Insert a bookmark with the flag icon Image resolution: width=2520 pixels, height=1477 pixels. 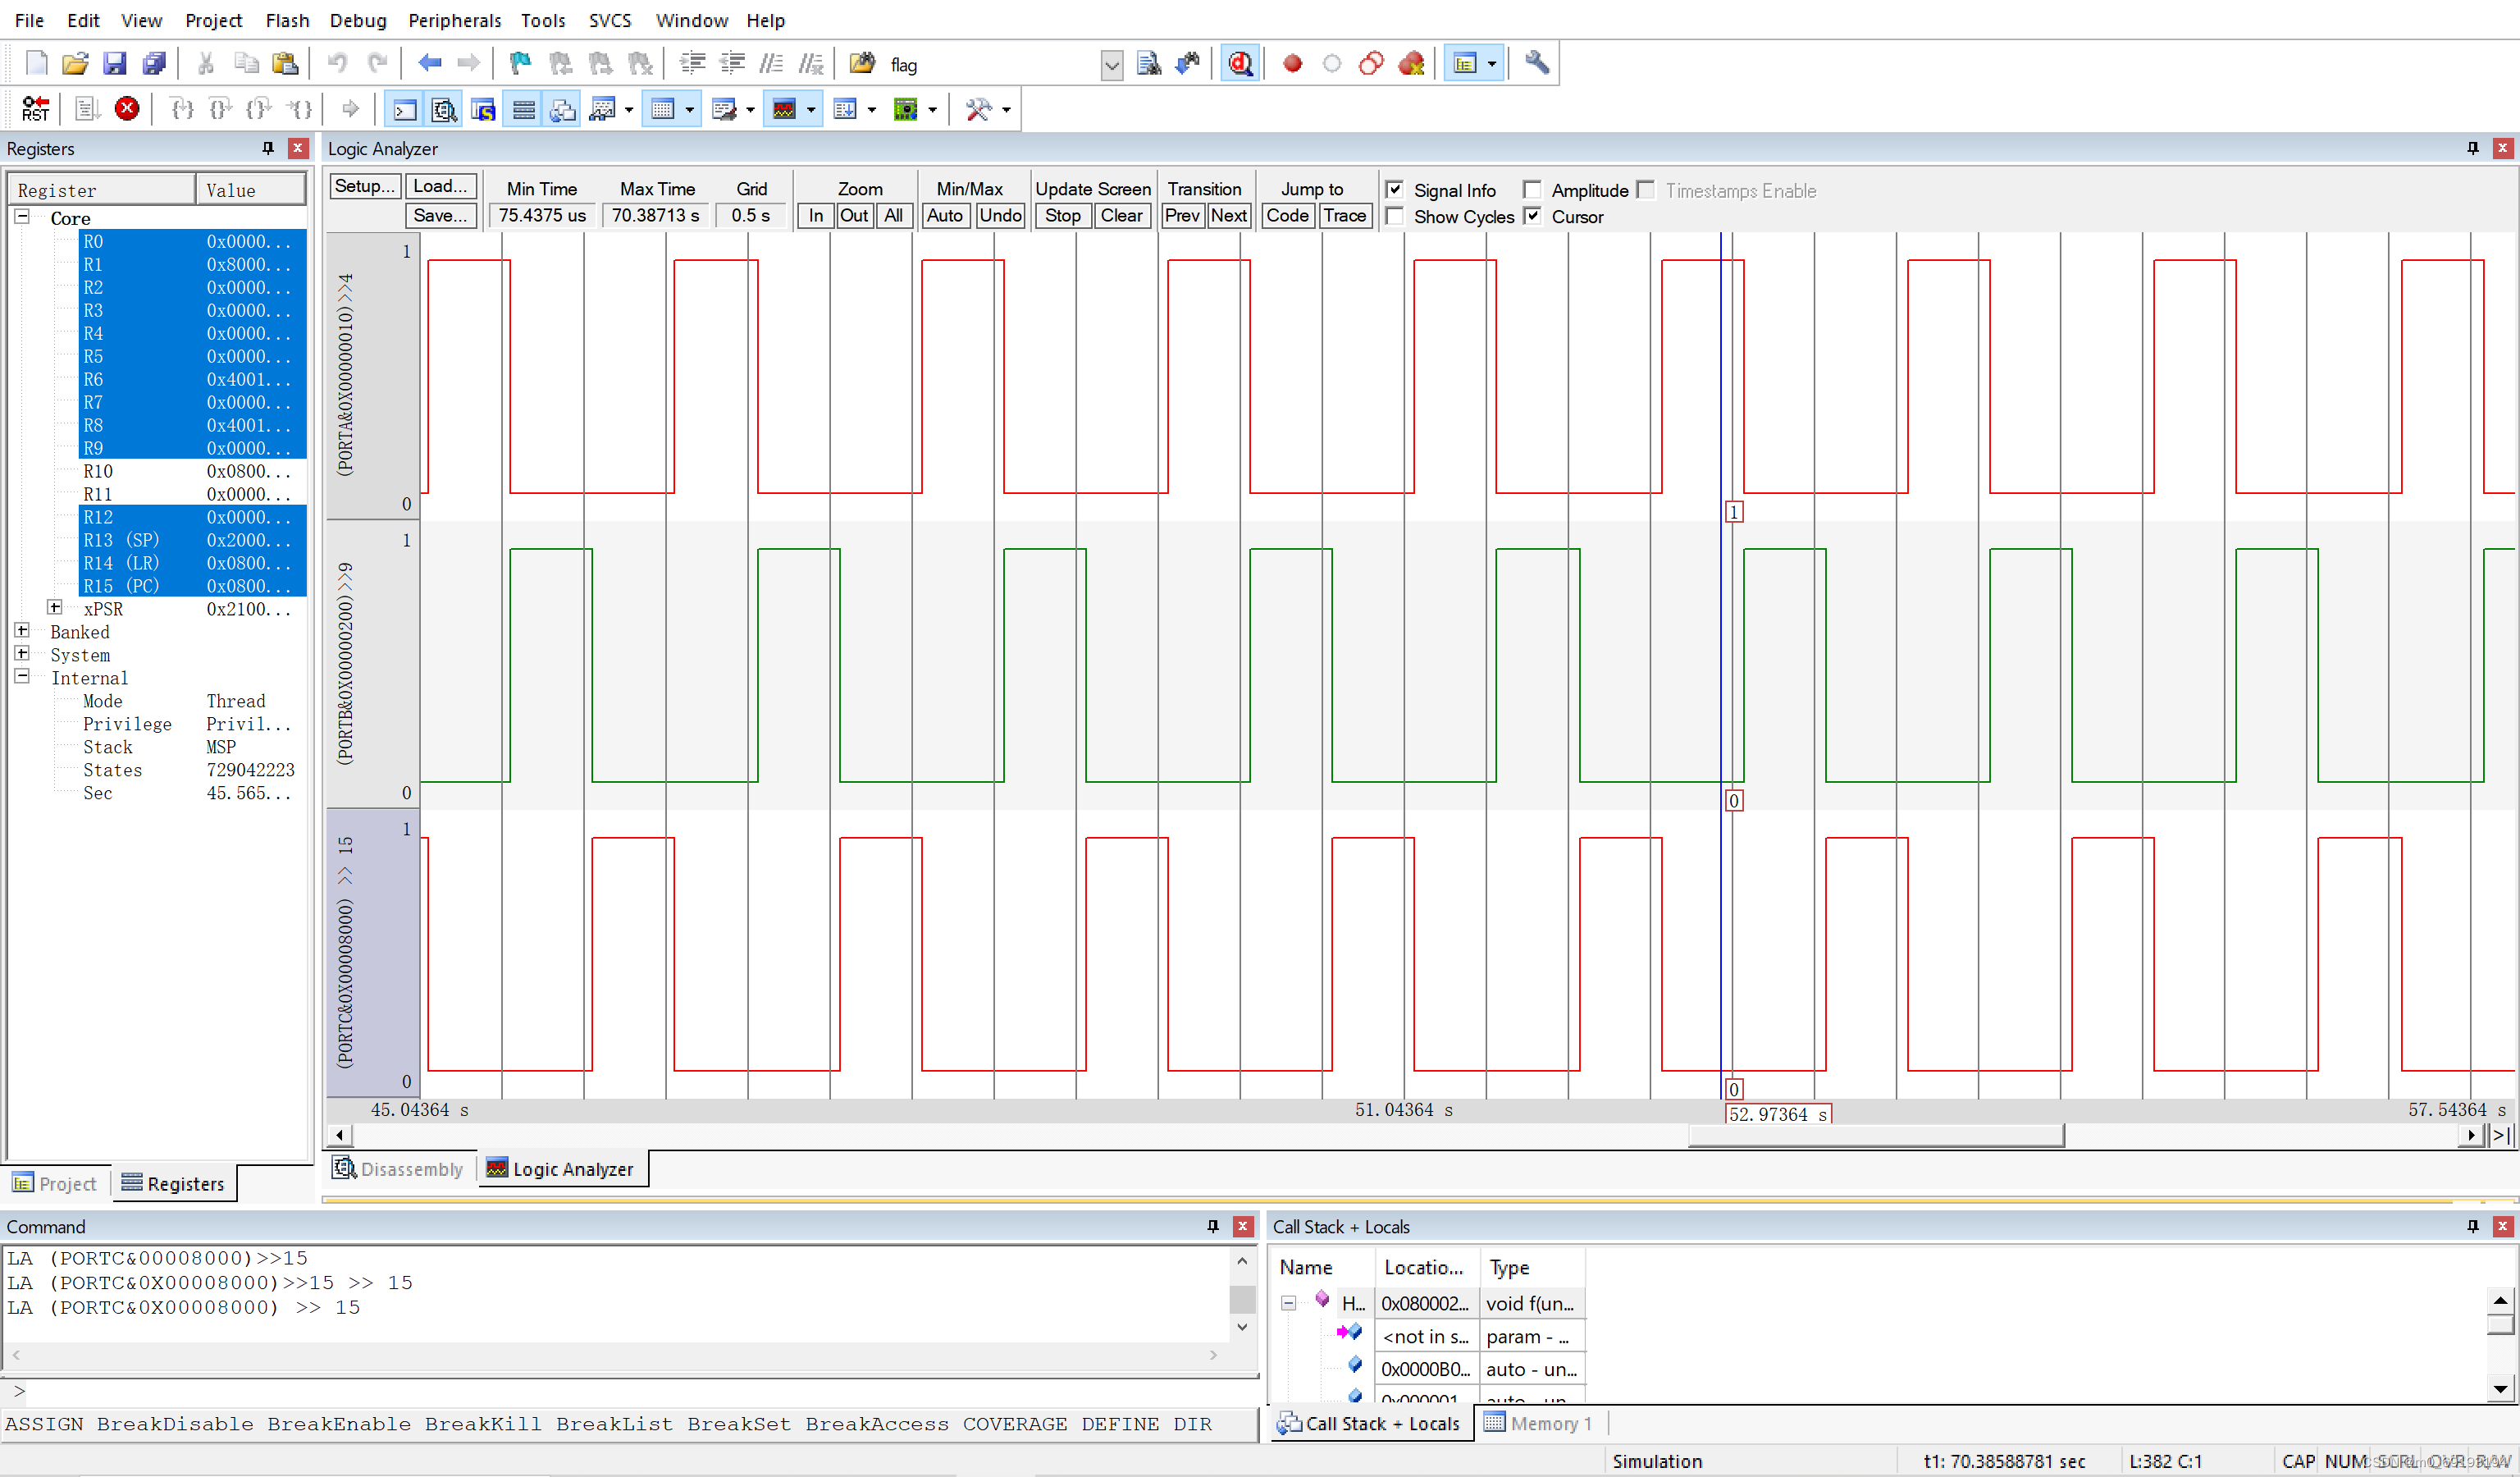click(x=520, y=64)
